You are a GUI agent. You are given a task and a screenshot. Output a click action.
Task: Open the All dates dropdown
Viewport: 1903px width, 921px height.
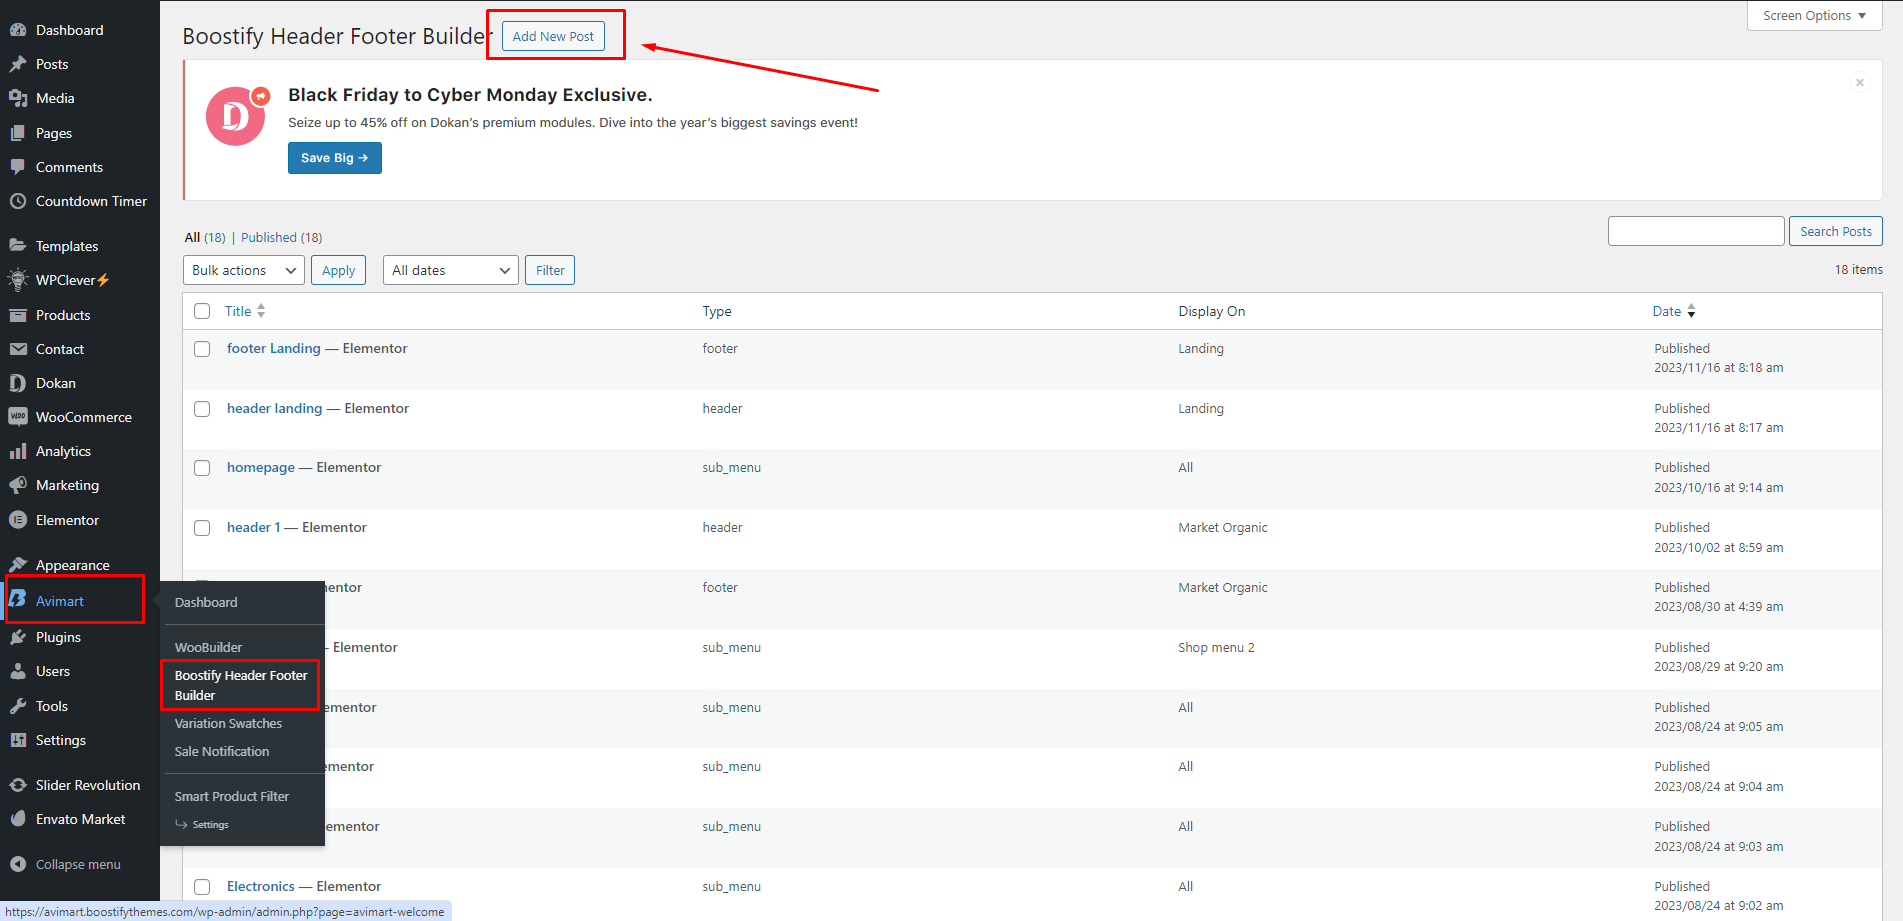tap(451, 270)
